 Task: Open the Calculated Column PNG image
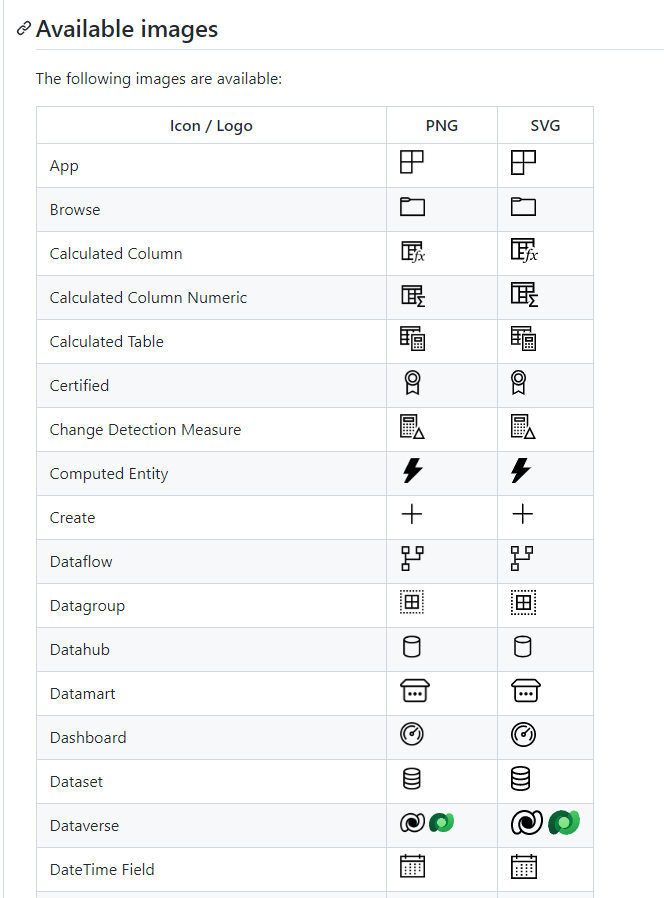pos(412,251)
